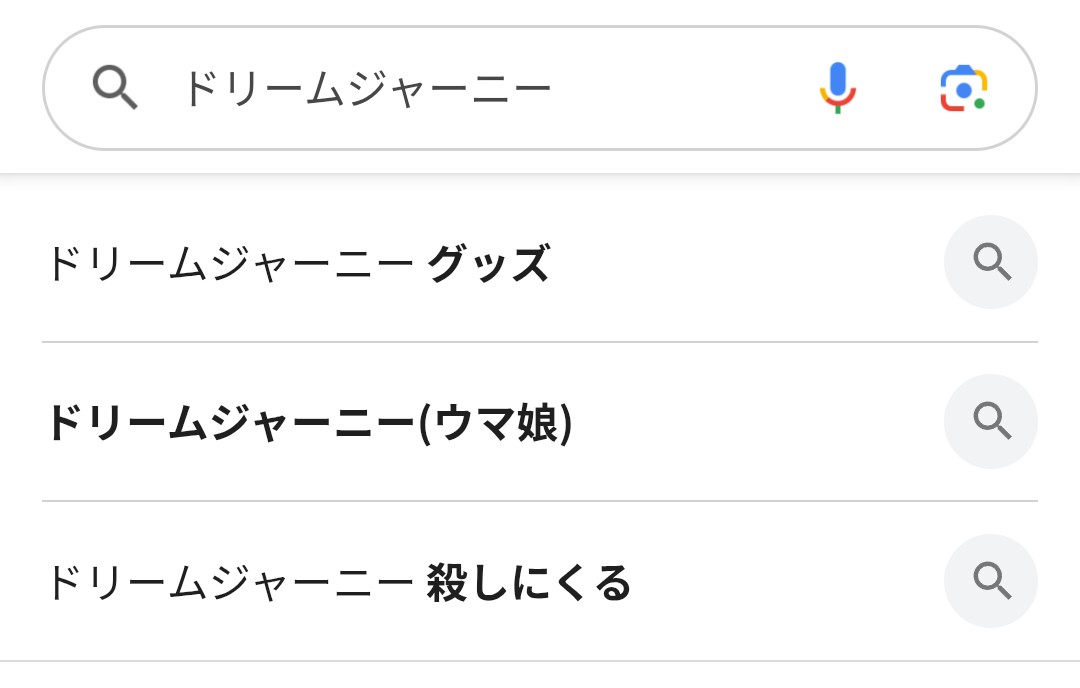Start voice search with the microphone icon

pyautogui.click(x=837, y=88)
